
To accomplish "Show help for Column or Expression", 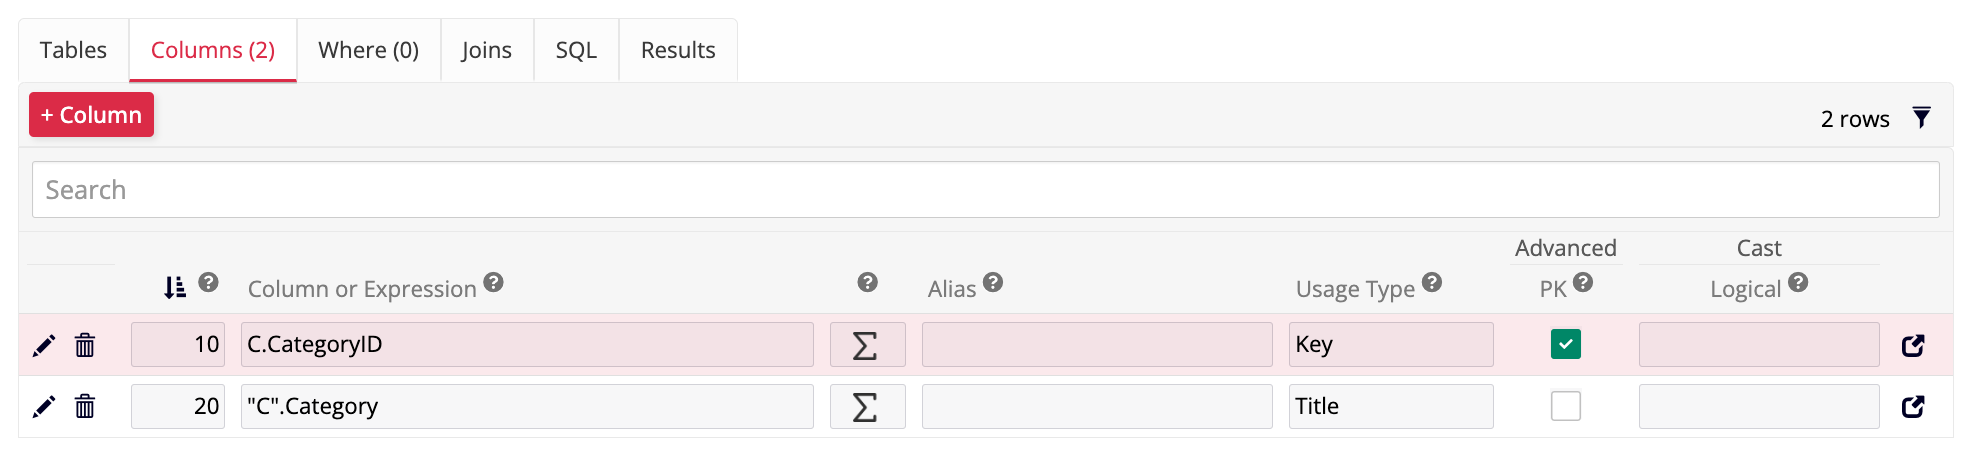I will click(x=493, y=283).
